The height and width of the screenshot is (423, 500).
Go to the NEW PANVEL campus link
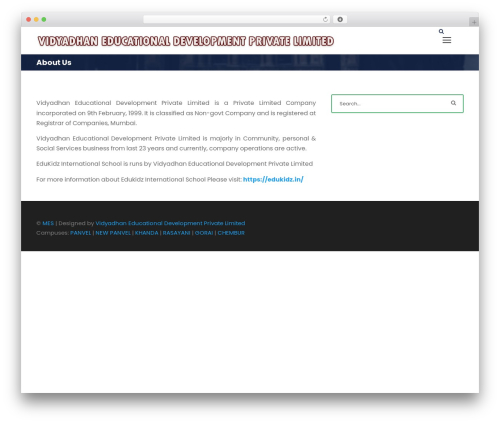[113, 233]
